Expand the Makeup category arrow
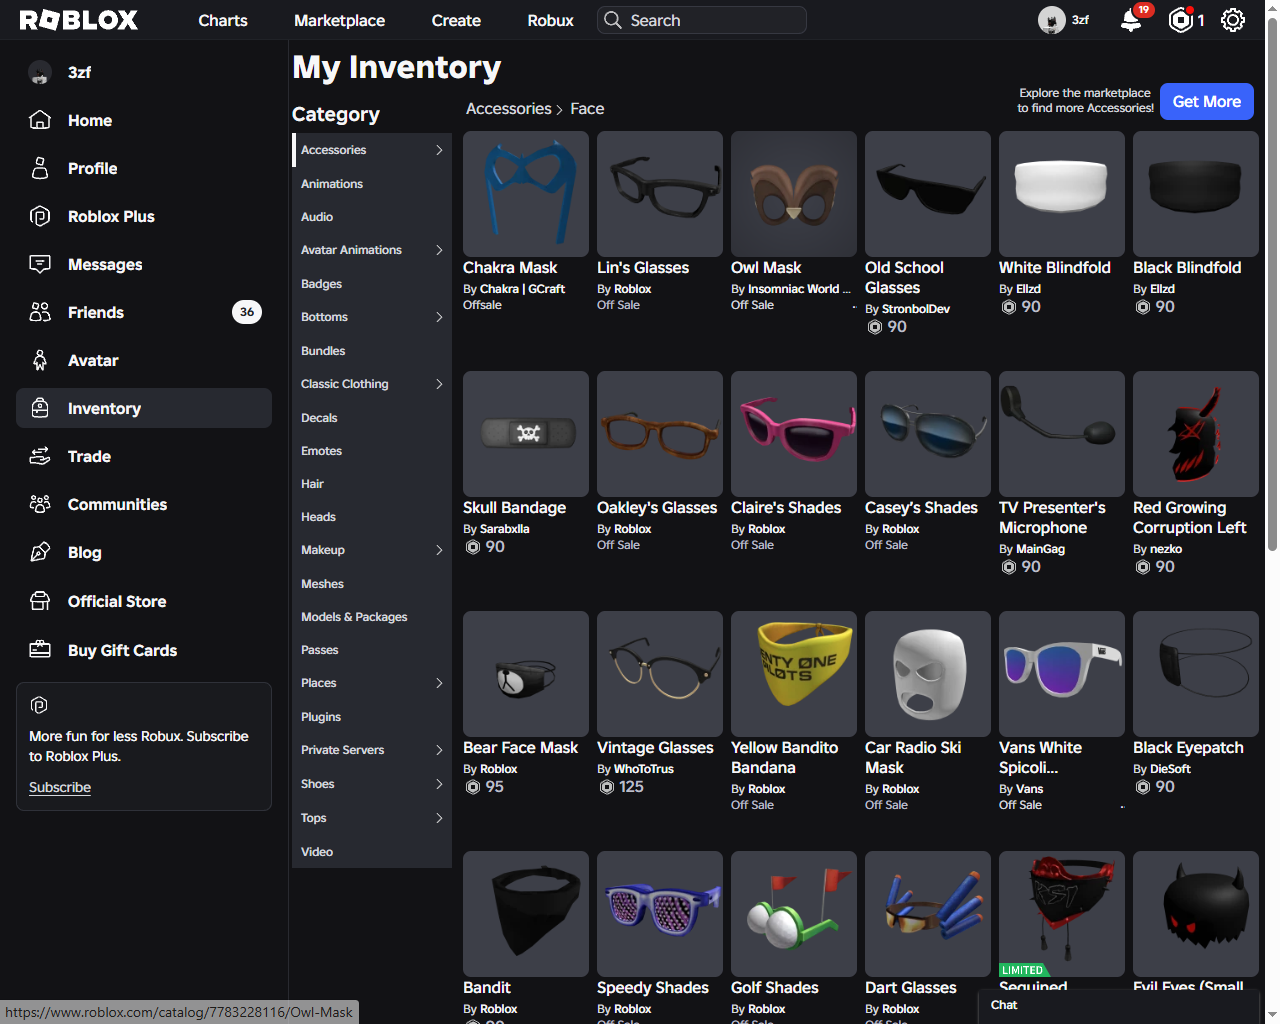Viewport: 1280px width, 1024px height. pyautogui.click(x=439, y=550)
